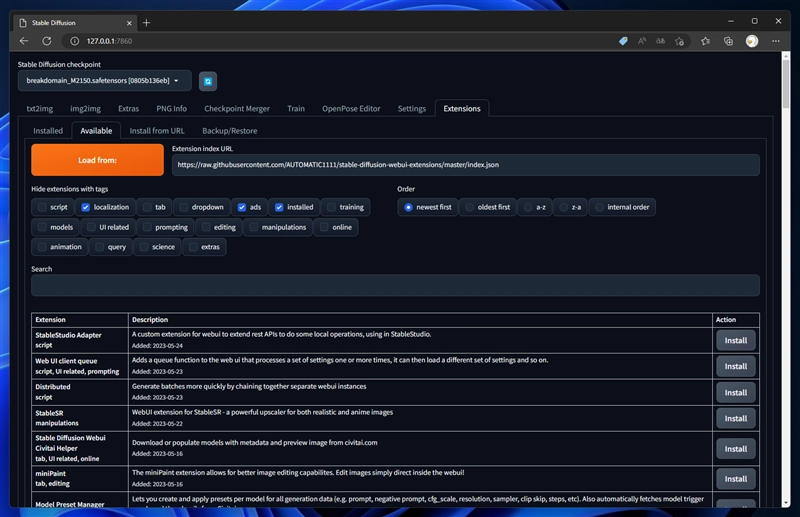This screenshot has height=517, width=800.
Task: Select a-z order
Action: [x=528, y=207]
